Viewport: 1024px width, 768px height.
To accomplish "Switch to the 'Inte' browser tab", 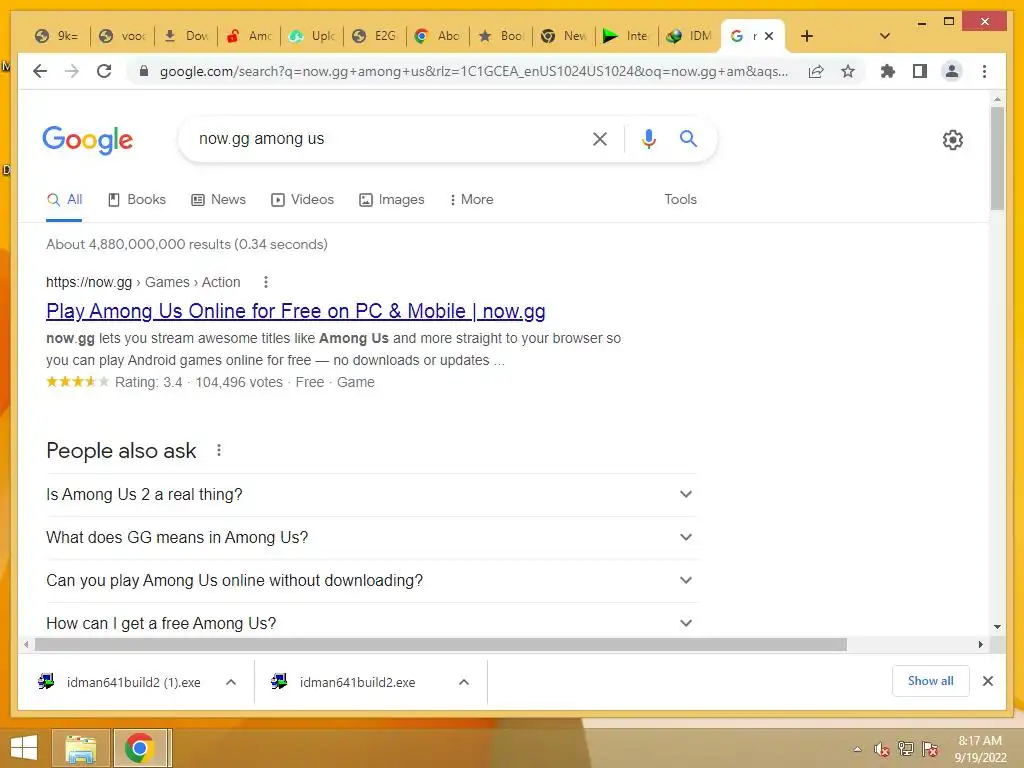I will click(628, 36).
